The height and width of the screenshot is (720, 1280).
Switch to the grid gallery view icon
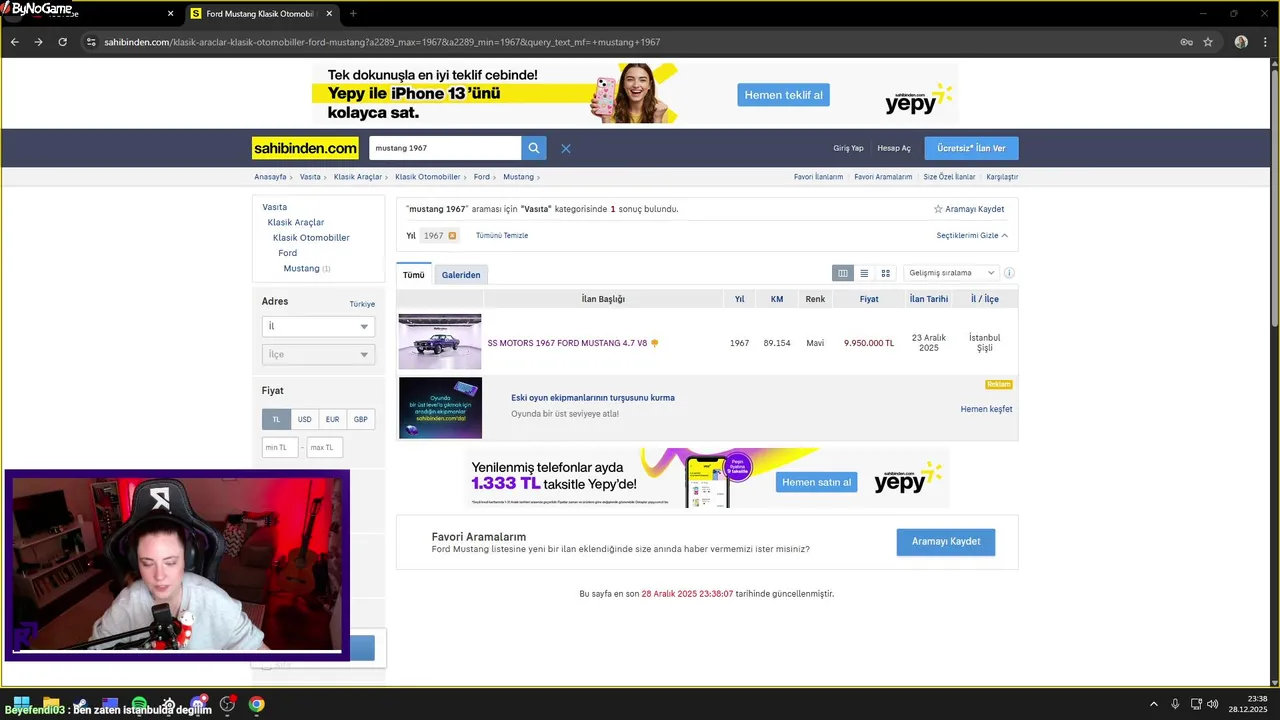click(885, 273)
